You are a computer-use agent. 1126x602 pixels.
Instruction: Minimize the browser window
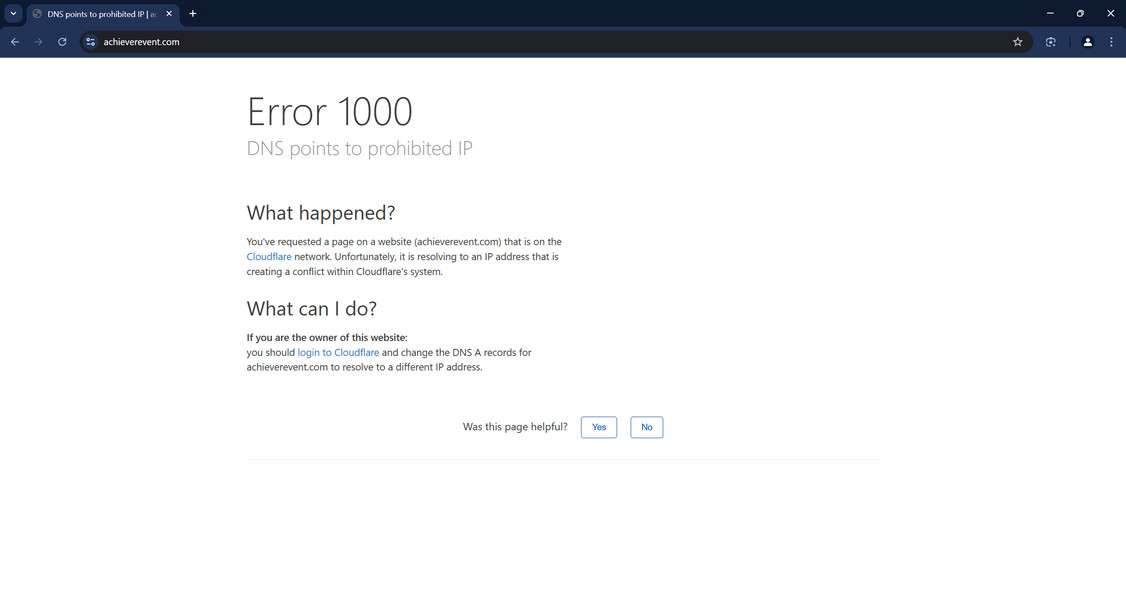1048,13
